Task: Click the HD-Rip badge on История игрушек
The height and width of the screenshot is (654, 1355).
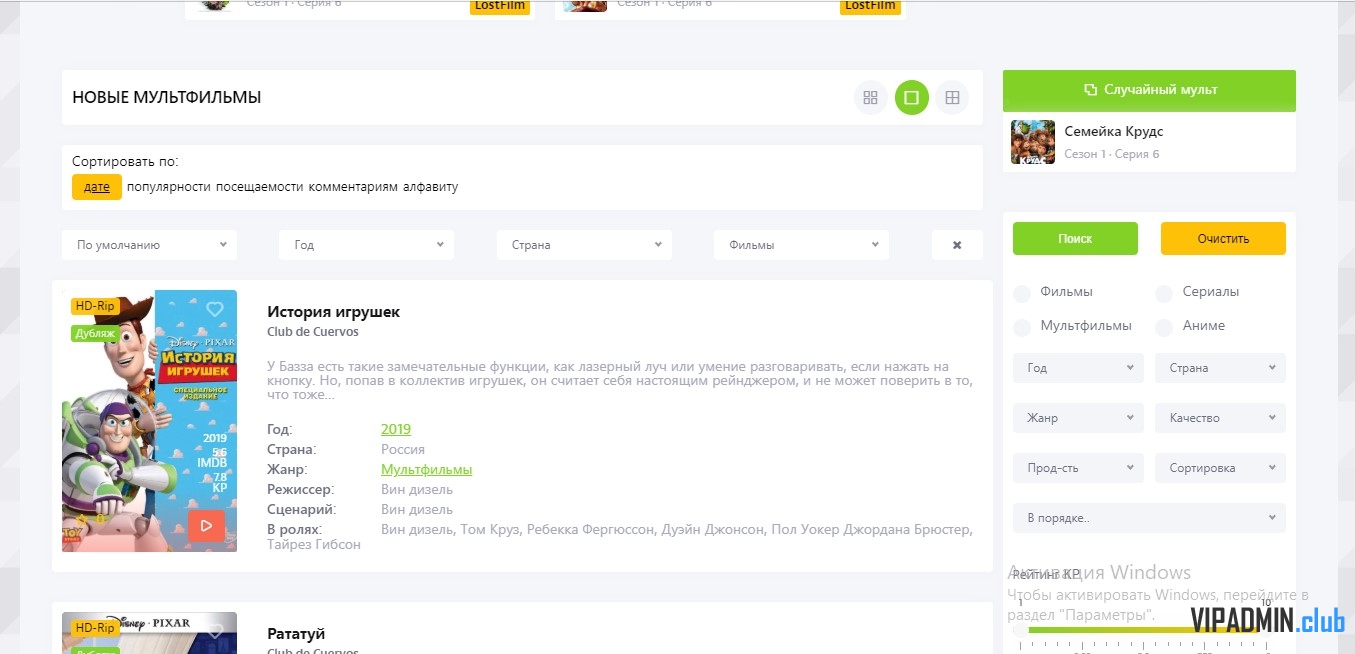Action: tap(94, 306)
